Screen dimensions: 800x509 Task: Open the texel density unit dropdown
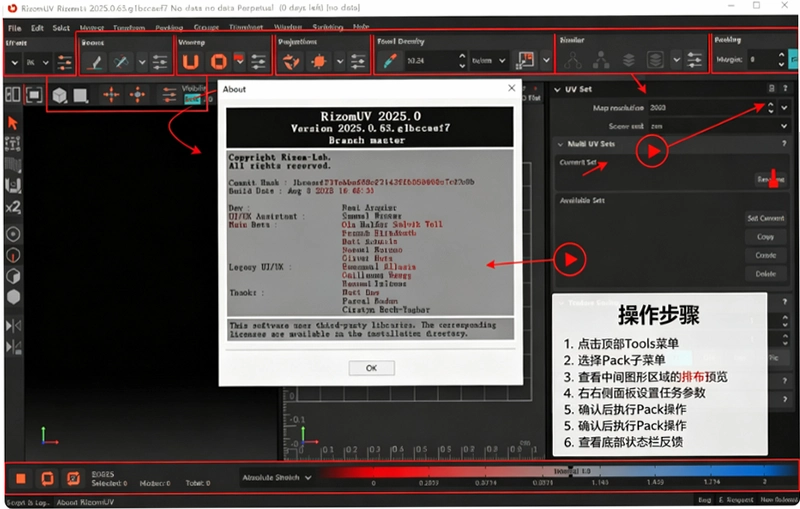[489, 61]
